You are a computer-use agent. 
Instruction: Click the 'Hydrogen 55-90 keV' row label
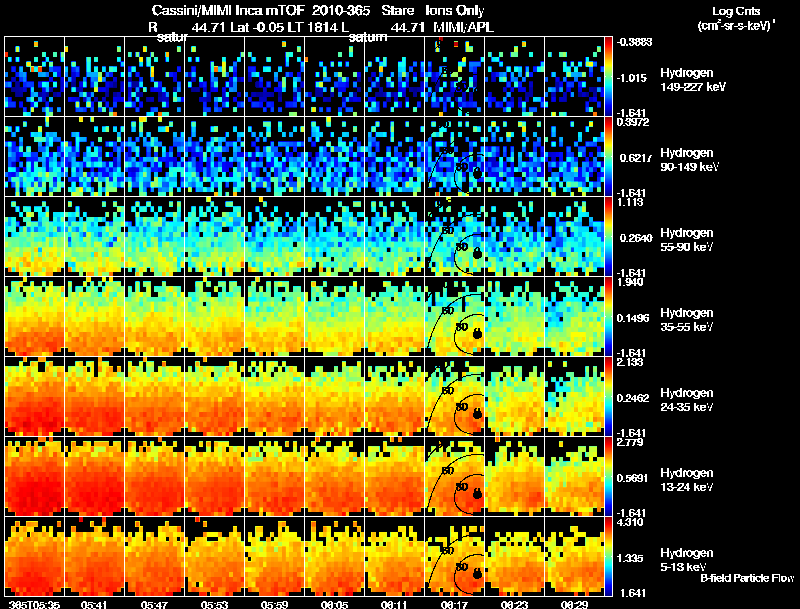click(687, 240)
